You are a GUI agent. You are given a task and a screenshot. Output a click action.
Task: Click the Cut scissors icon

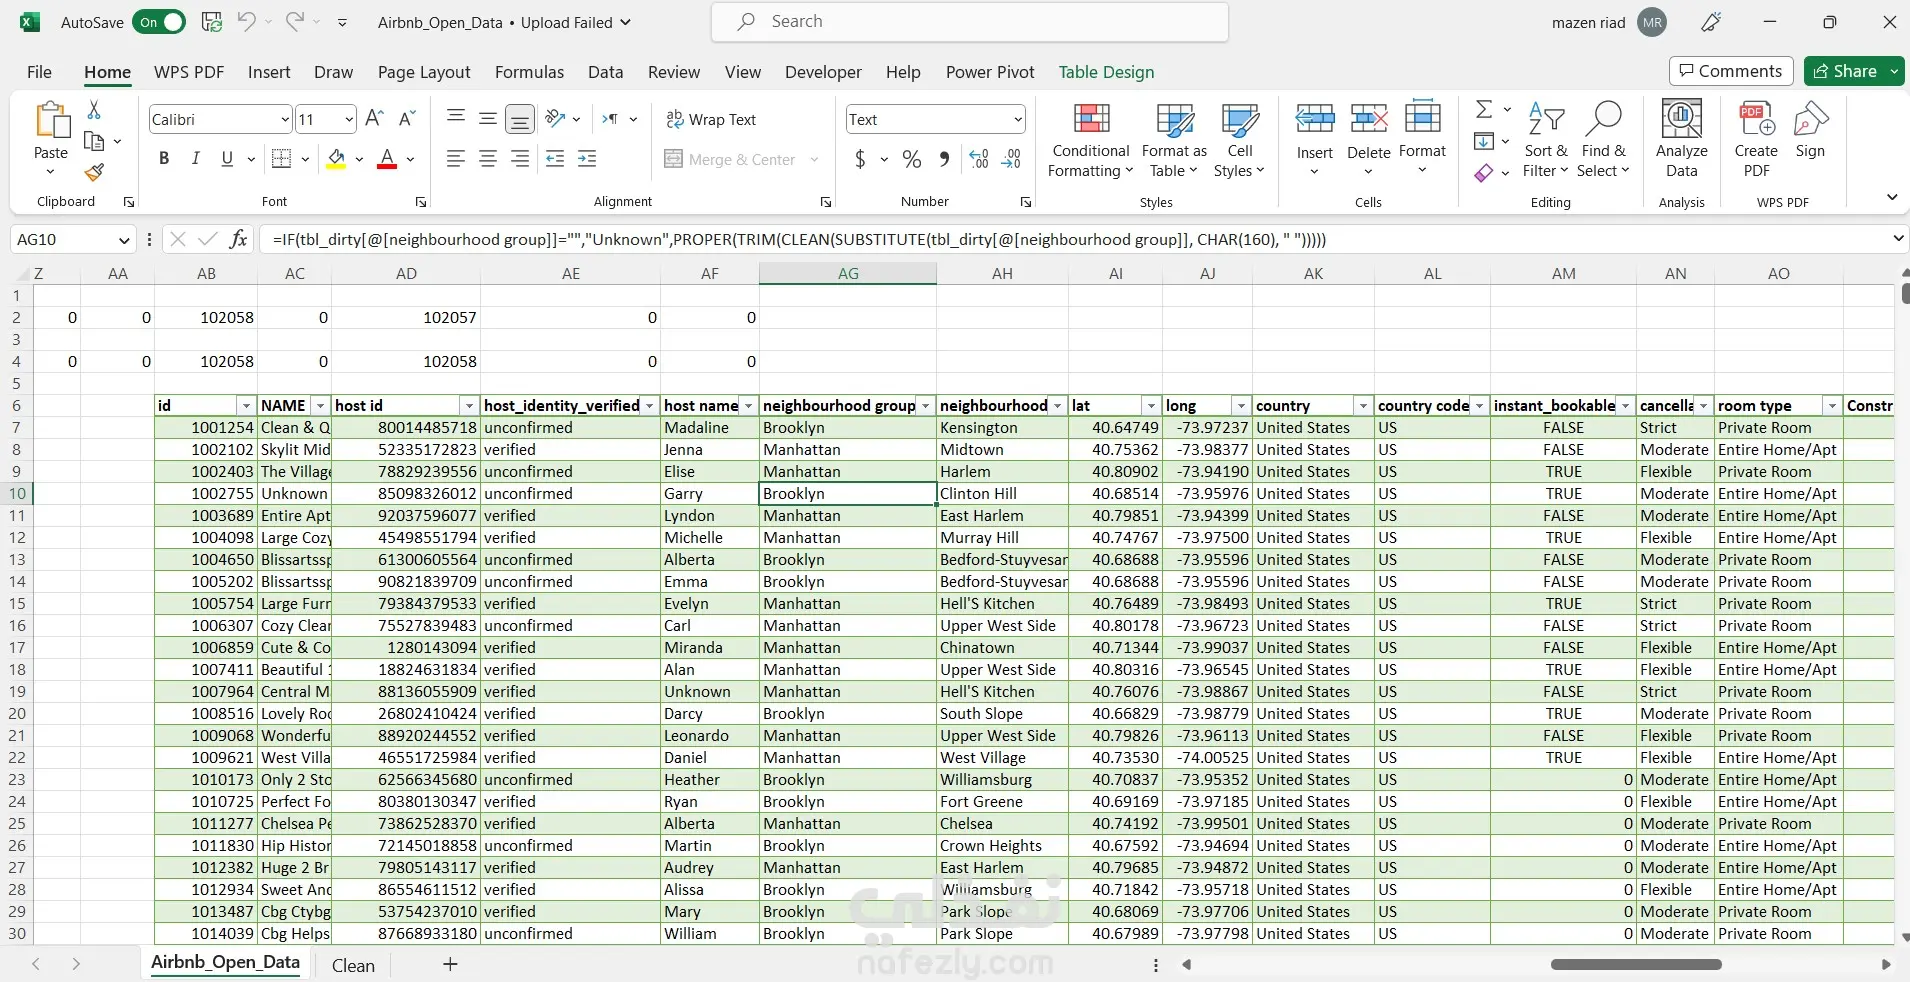[x=94, y=109]
